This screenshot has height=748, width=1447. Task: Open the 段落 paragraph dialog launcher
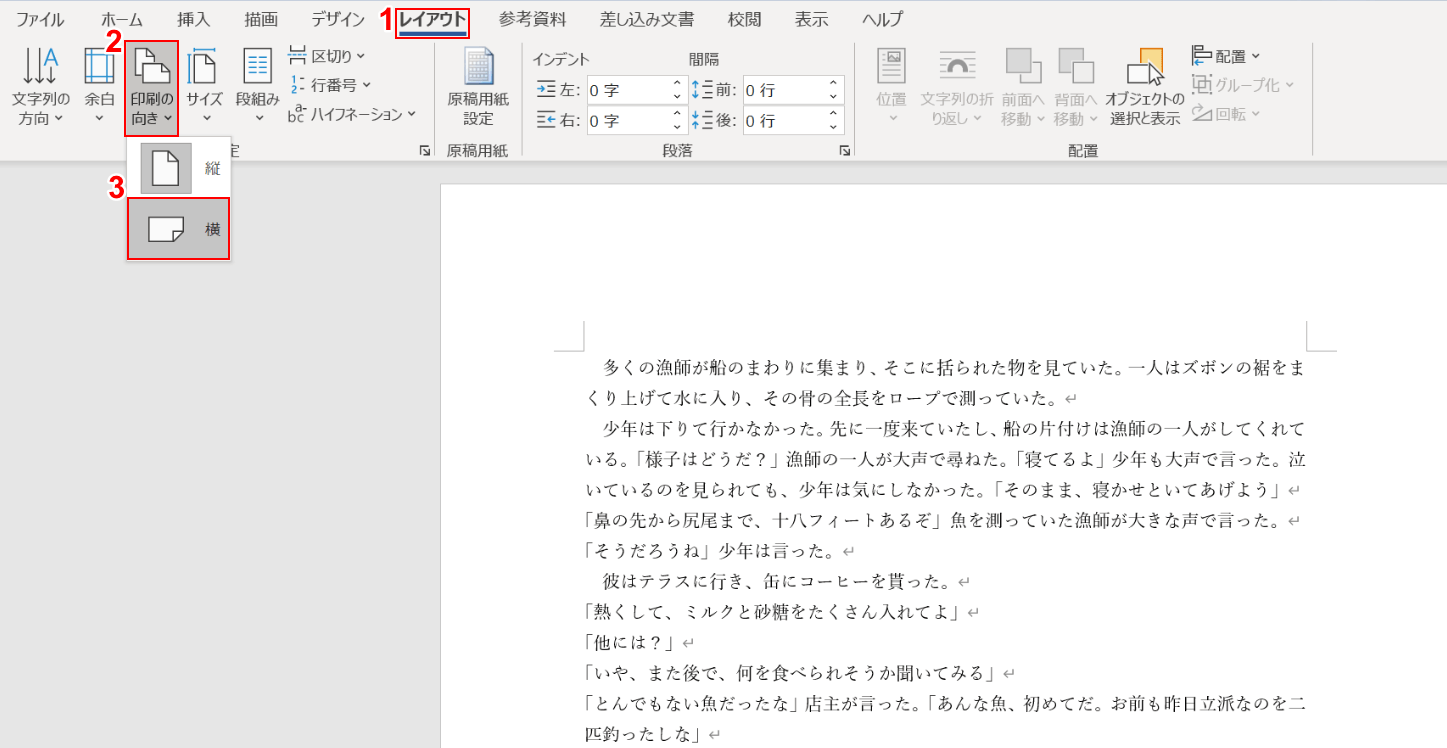click(845, 150)
